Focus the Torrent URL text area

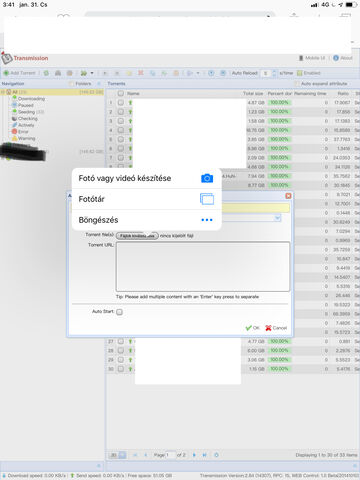click(203, 267)
